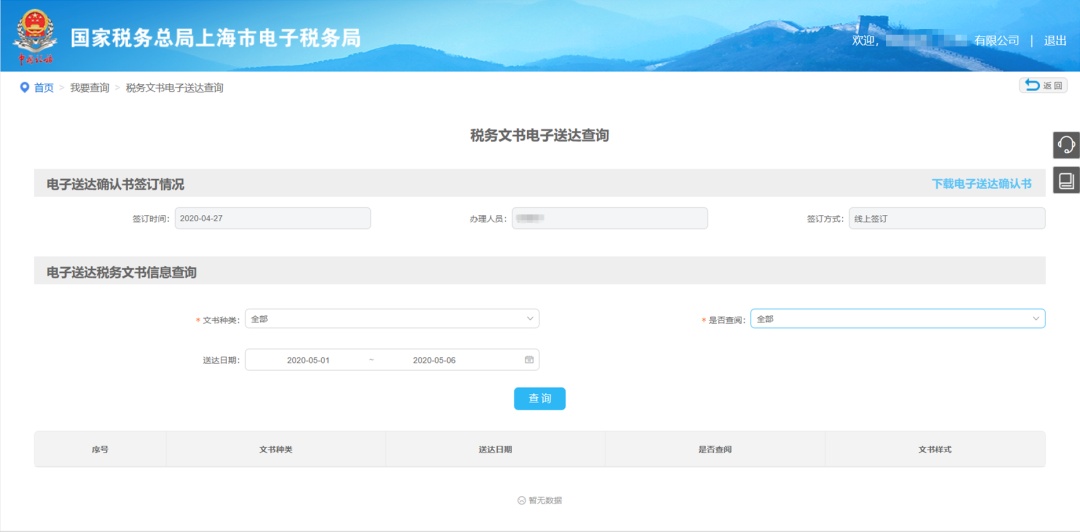Click the 文书样式 column header
Viewport: 1080px width, 532px height.
(935, 449)
